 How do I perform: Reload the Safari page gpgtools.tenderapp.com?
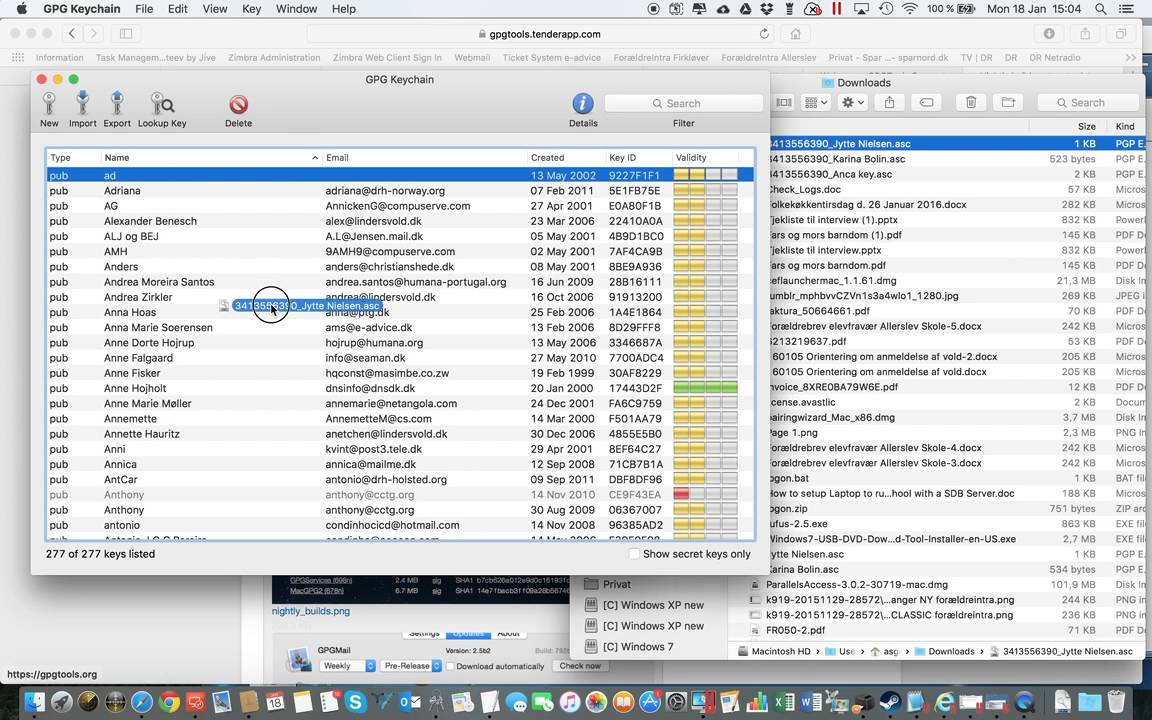764,34
